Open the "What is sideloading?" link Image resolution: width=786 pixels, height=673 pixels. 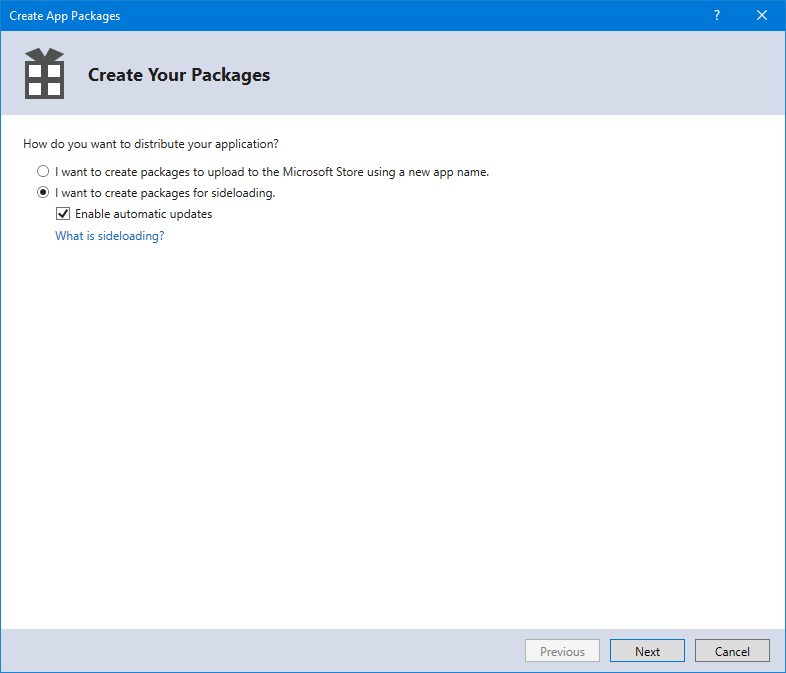click(109, 236)
